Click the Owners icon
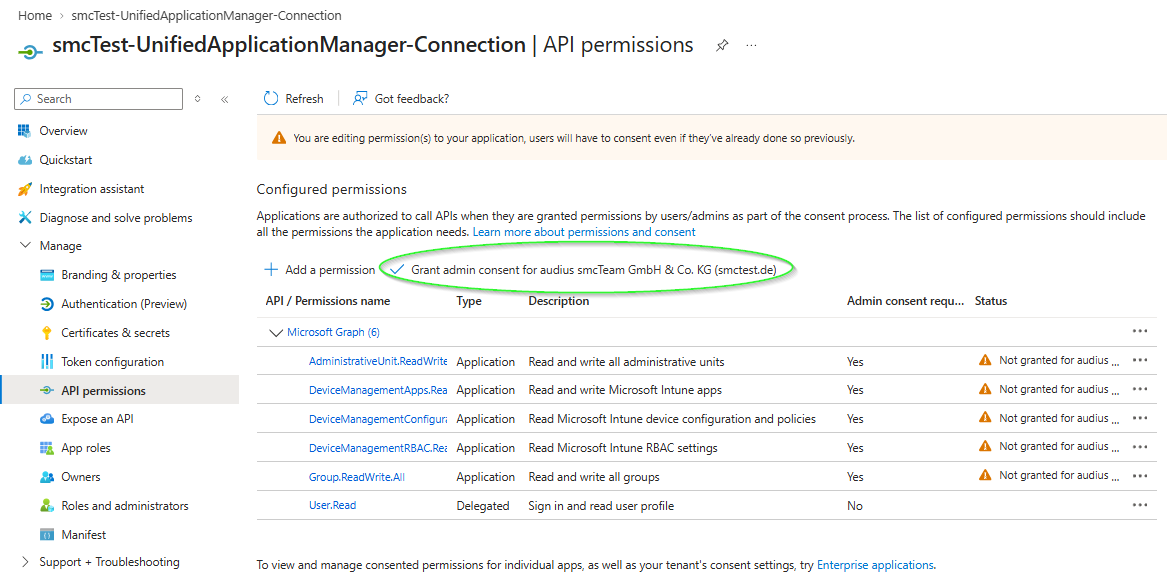The width and height of the screenshot is (1167, 587). click(47, 477)
